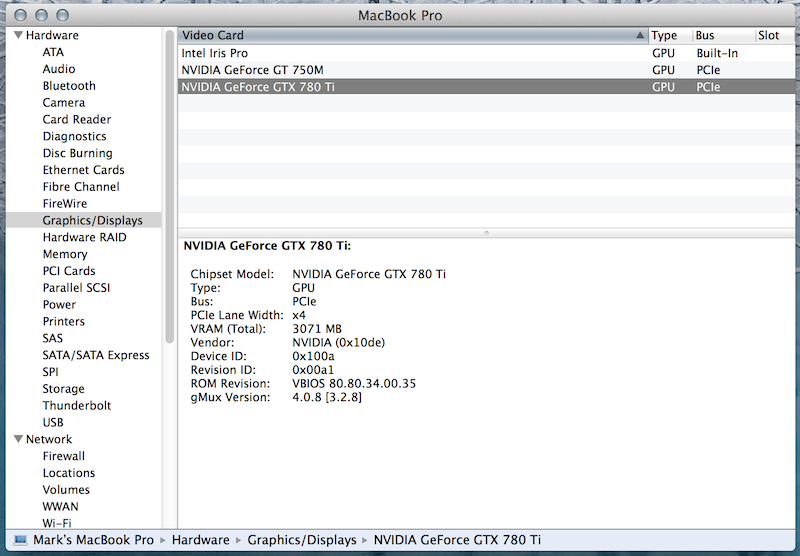The image size is (800, 556).
Task: Select ATA in the sidebar
Action: tap(53, 52)
